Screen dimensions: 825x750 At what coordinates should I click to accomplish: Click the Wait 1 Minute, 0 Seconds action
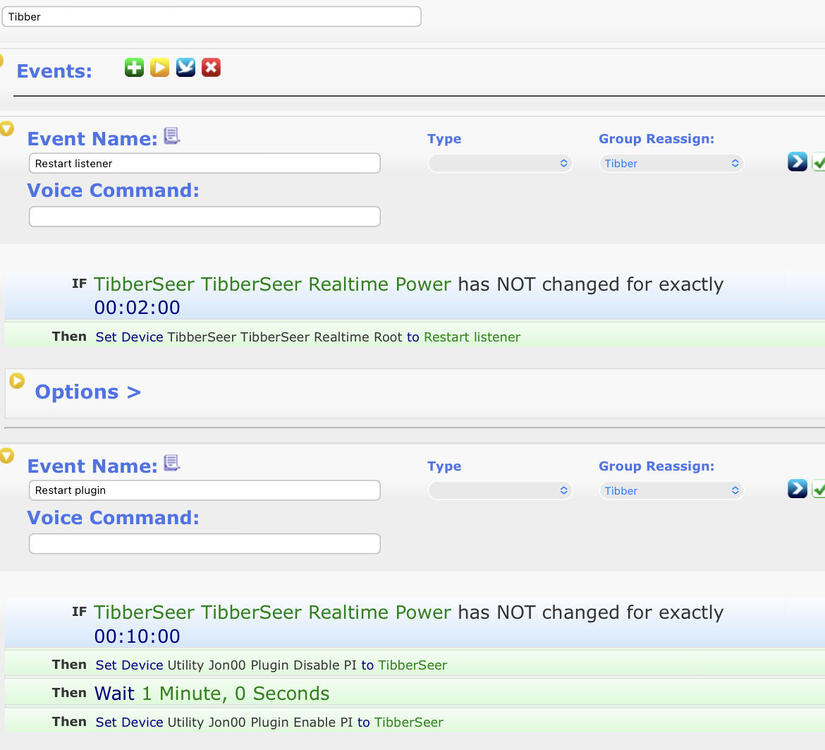[x=211, y=693]
